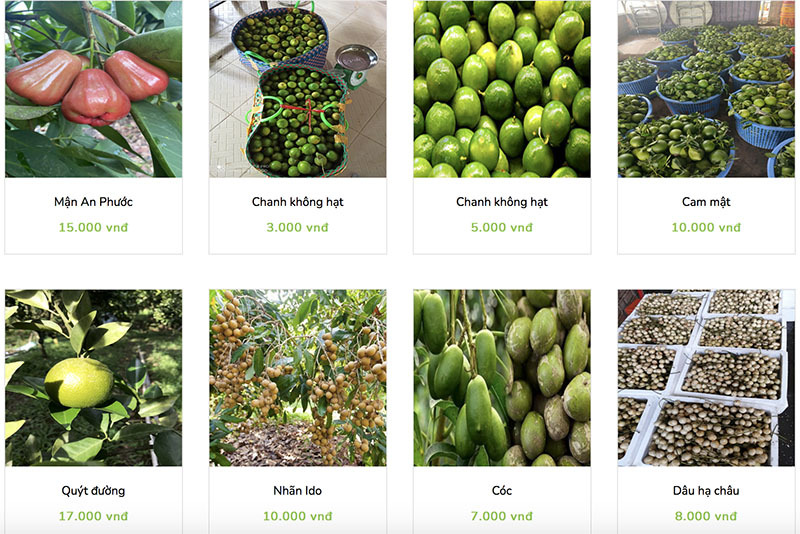Viewport: 800px width, 534px height.
Task: Select the 17.000 vnđ price
Action: pyautogui.click(x=93, y=516)
